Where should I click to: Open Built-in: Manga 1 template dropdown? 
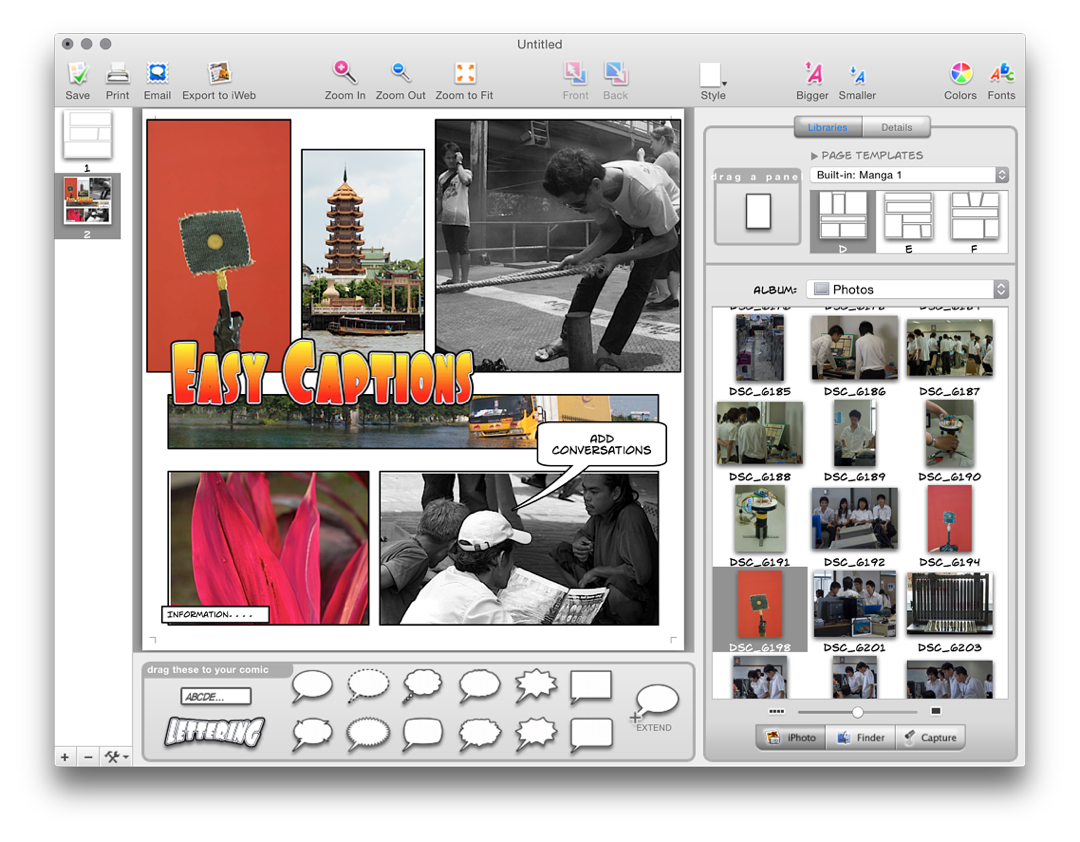pyautogui.click(x=909, y=175)
